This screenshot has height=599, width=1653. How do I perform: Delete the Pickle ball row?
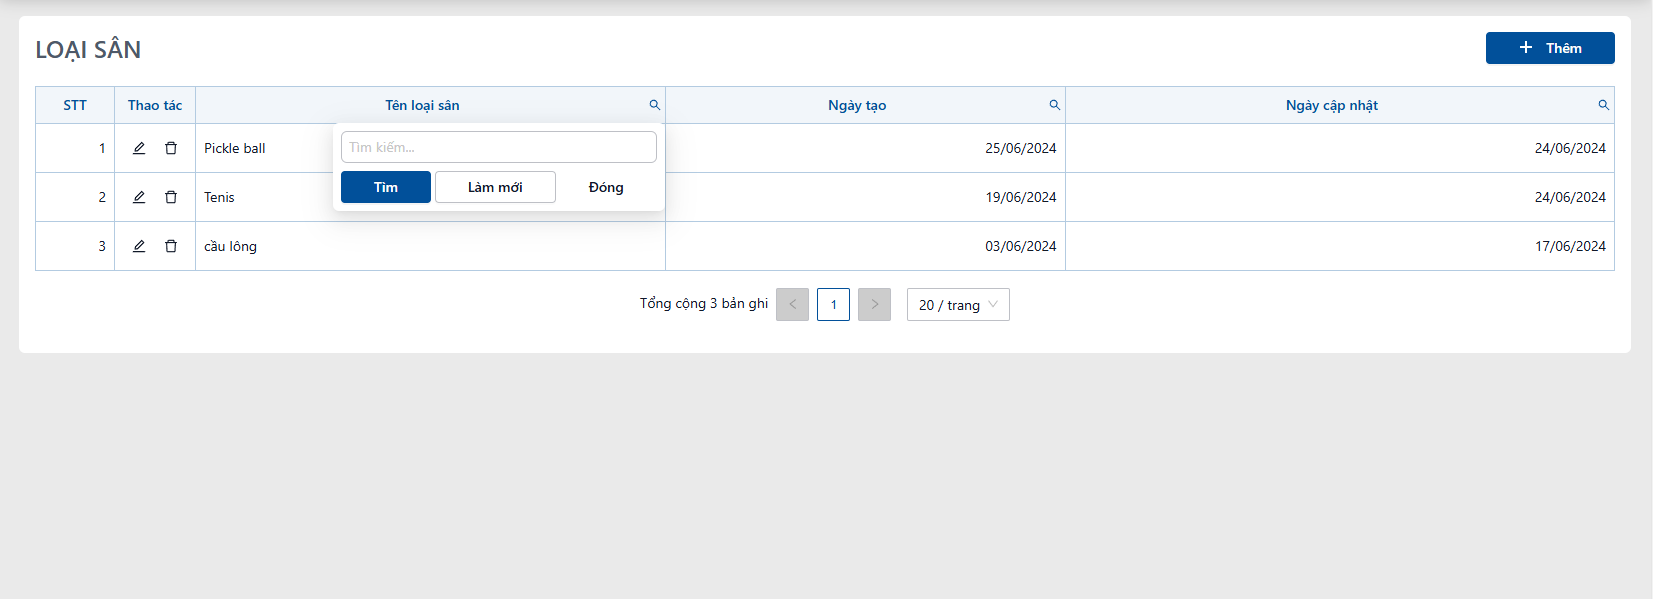[x=171, y=148]
